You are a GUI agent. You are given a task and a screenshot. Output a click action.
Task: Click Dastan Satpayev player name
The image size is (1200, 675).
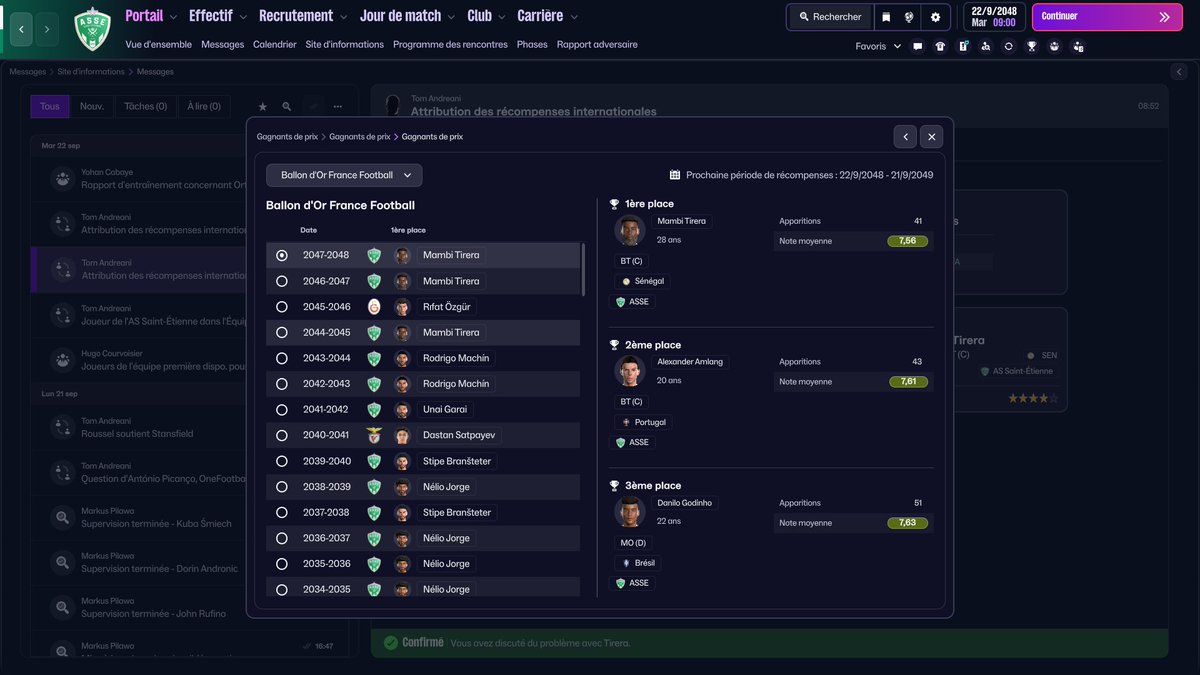click(x=459, y=435)
